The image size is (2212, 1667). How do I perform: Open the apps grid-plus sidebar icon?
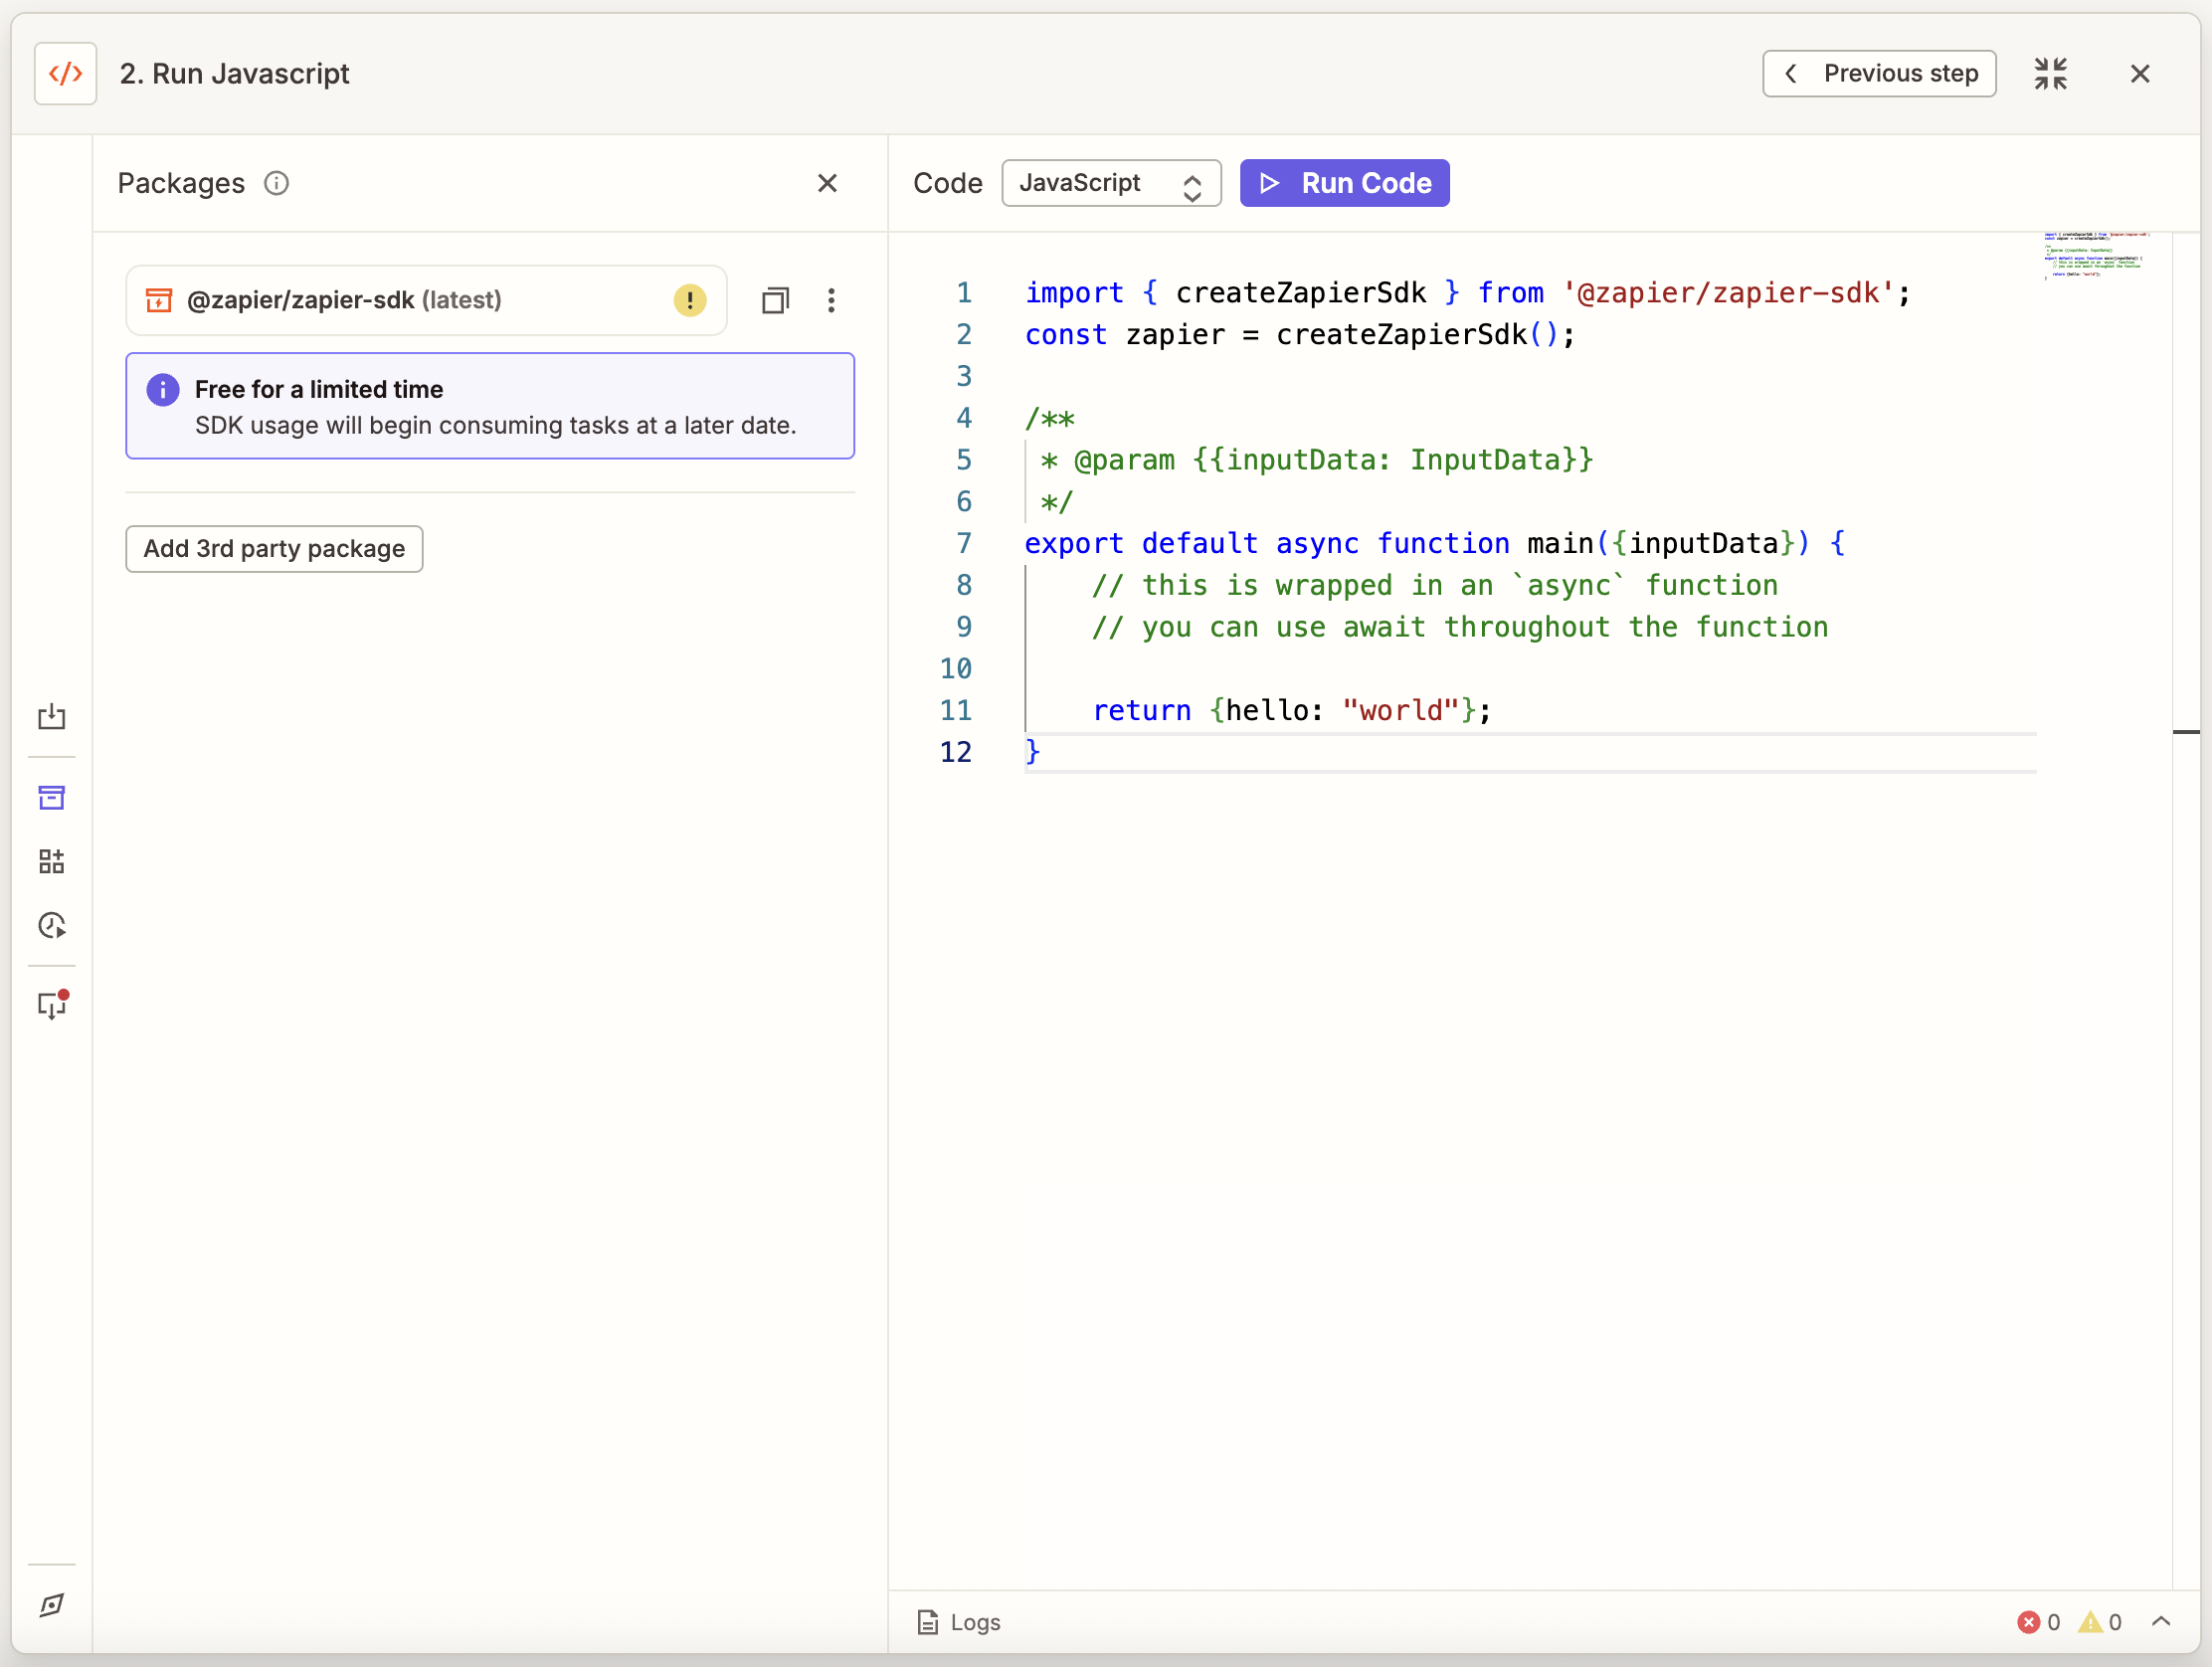click(52, 861)
